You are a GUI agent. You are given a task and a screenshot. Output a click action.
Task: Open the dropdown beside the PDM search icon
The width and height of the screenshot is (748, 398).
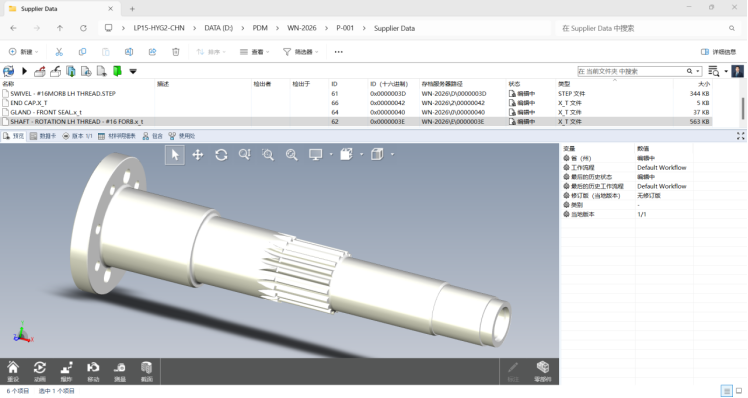726,71
